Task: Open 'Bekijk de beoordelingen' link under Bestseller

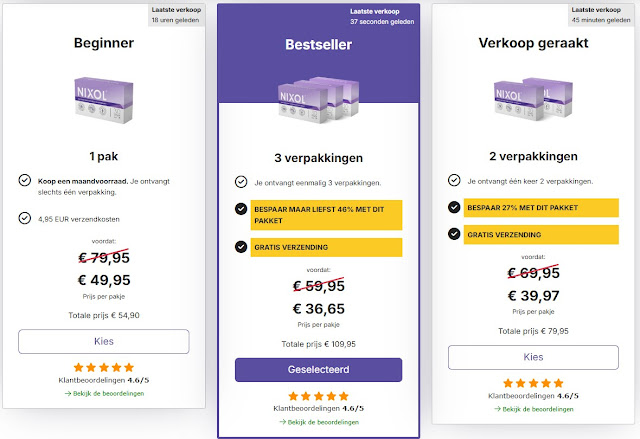Action: coord(318,421)
